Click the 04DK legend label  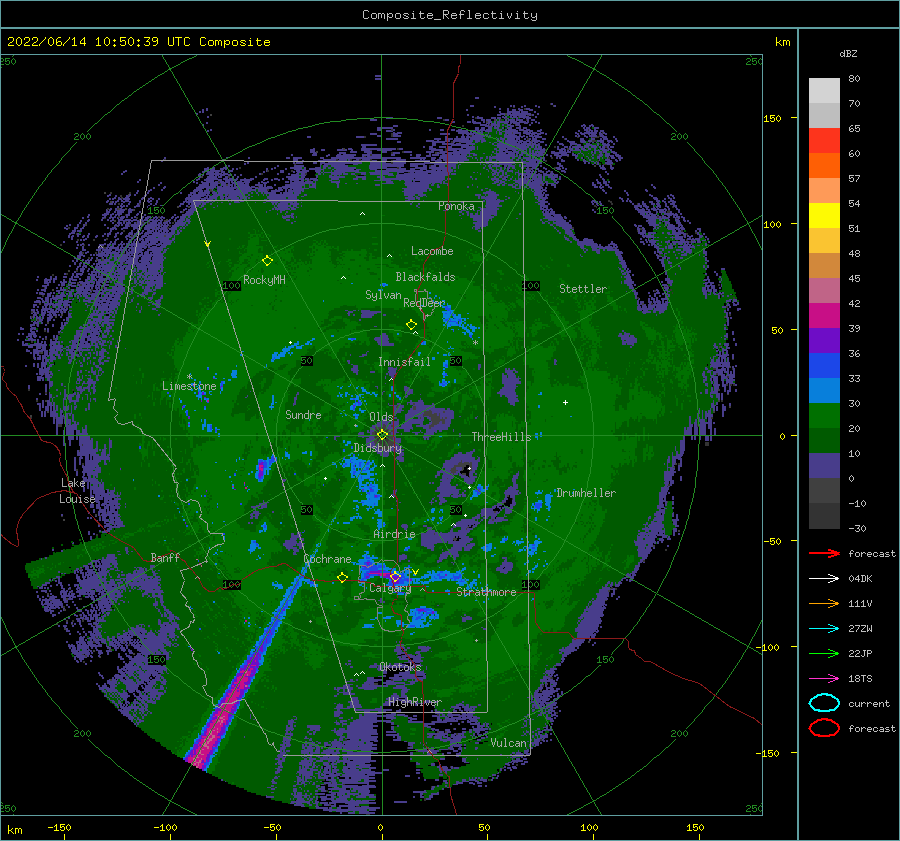(x=860, y=579)
